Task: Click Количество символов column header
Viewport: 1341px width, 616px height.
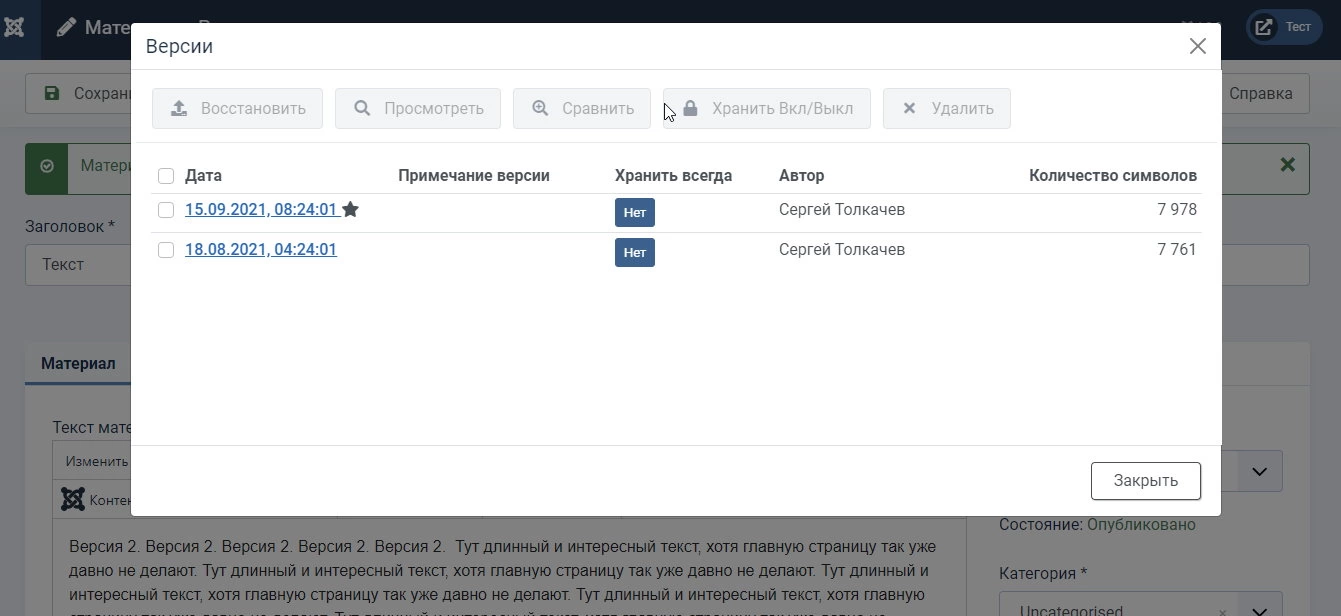Action: [1113, 176]
